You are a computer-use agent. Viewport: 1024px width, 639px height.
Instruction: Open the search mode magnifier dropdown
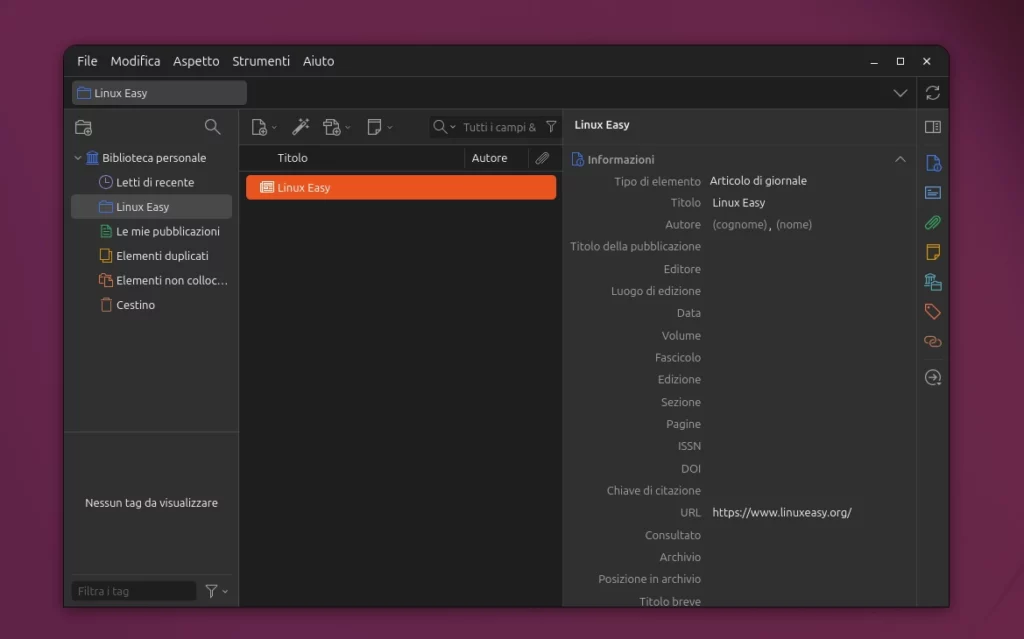click(x=444, y=127)
